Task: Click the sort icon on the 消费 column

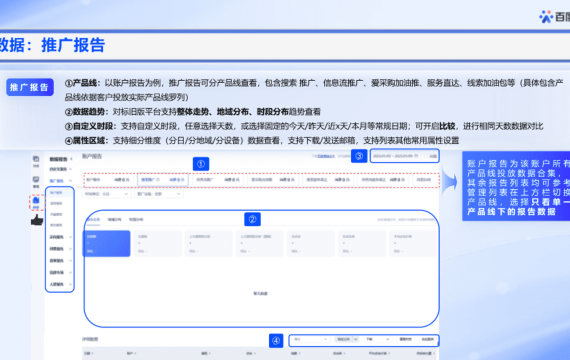Action: click(x=299, y=353)
